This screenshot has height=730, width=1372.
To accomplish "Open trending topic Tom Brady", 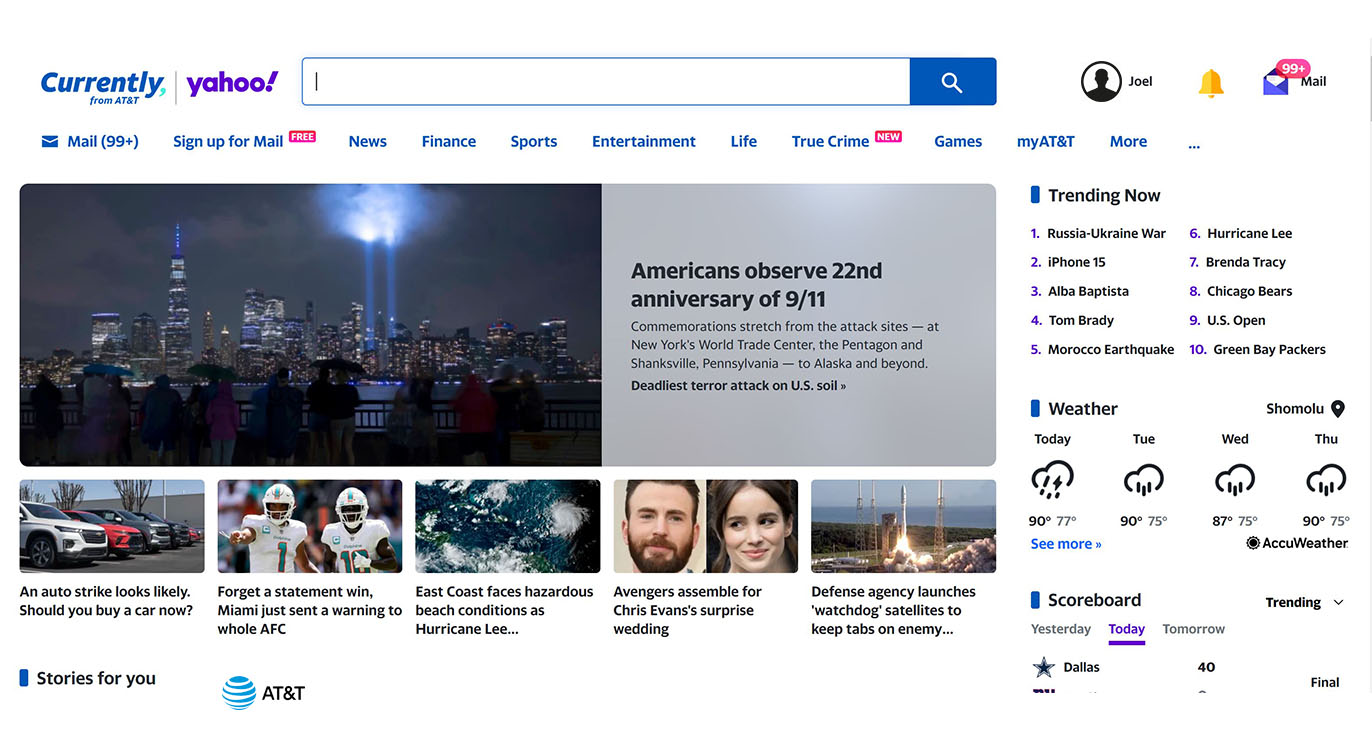I will pyautogui.click(x=1080, y=320).
